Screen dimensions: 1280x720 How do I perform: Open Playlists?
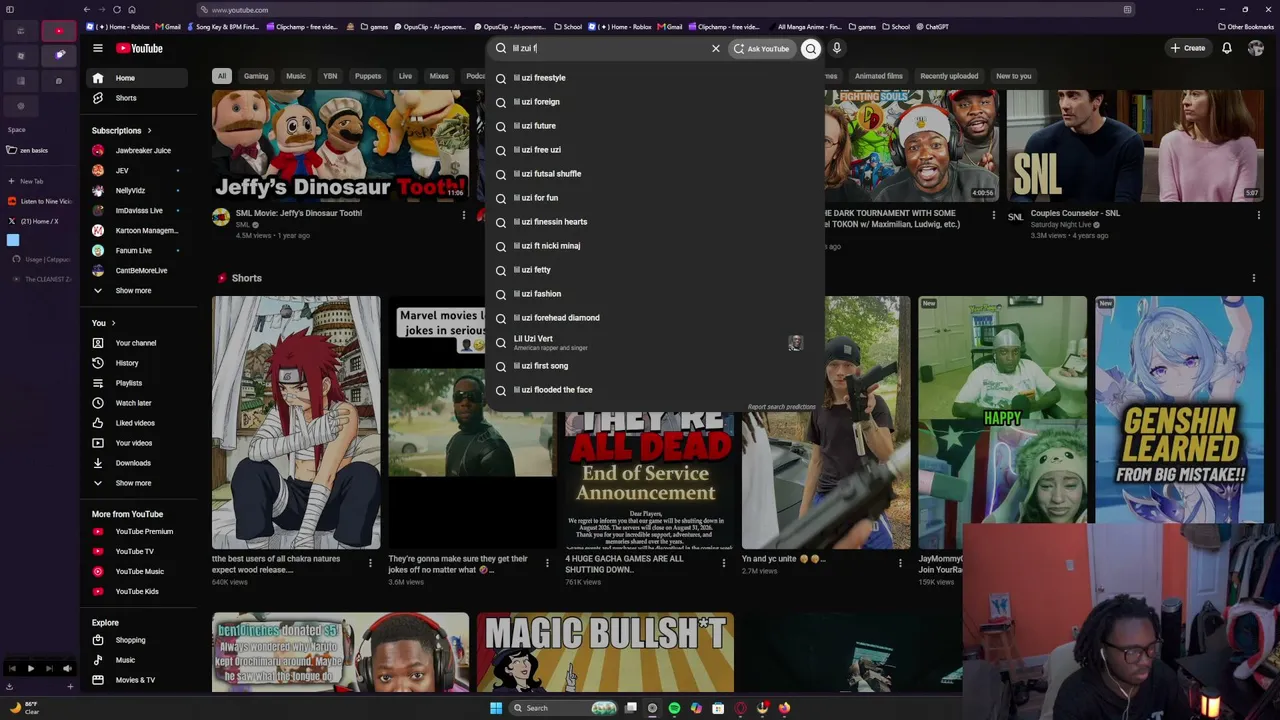[x=137, y=383]
